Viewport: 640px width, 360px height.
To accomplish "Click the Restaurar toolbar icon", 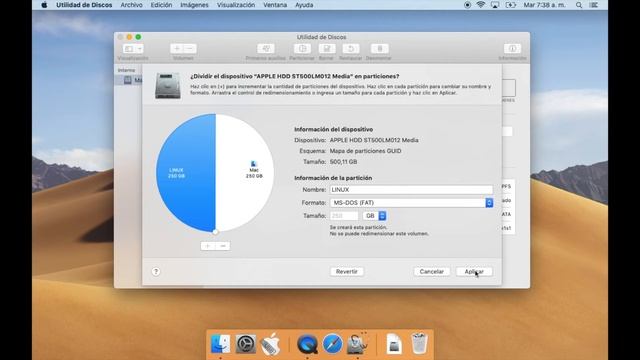I will point(351,49).
